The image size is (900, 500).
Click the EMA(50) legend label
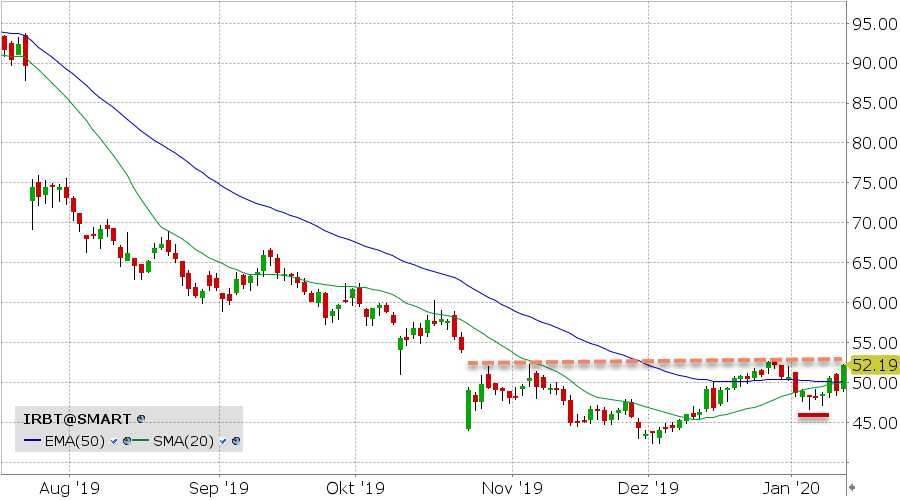pos(75,441)
